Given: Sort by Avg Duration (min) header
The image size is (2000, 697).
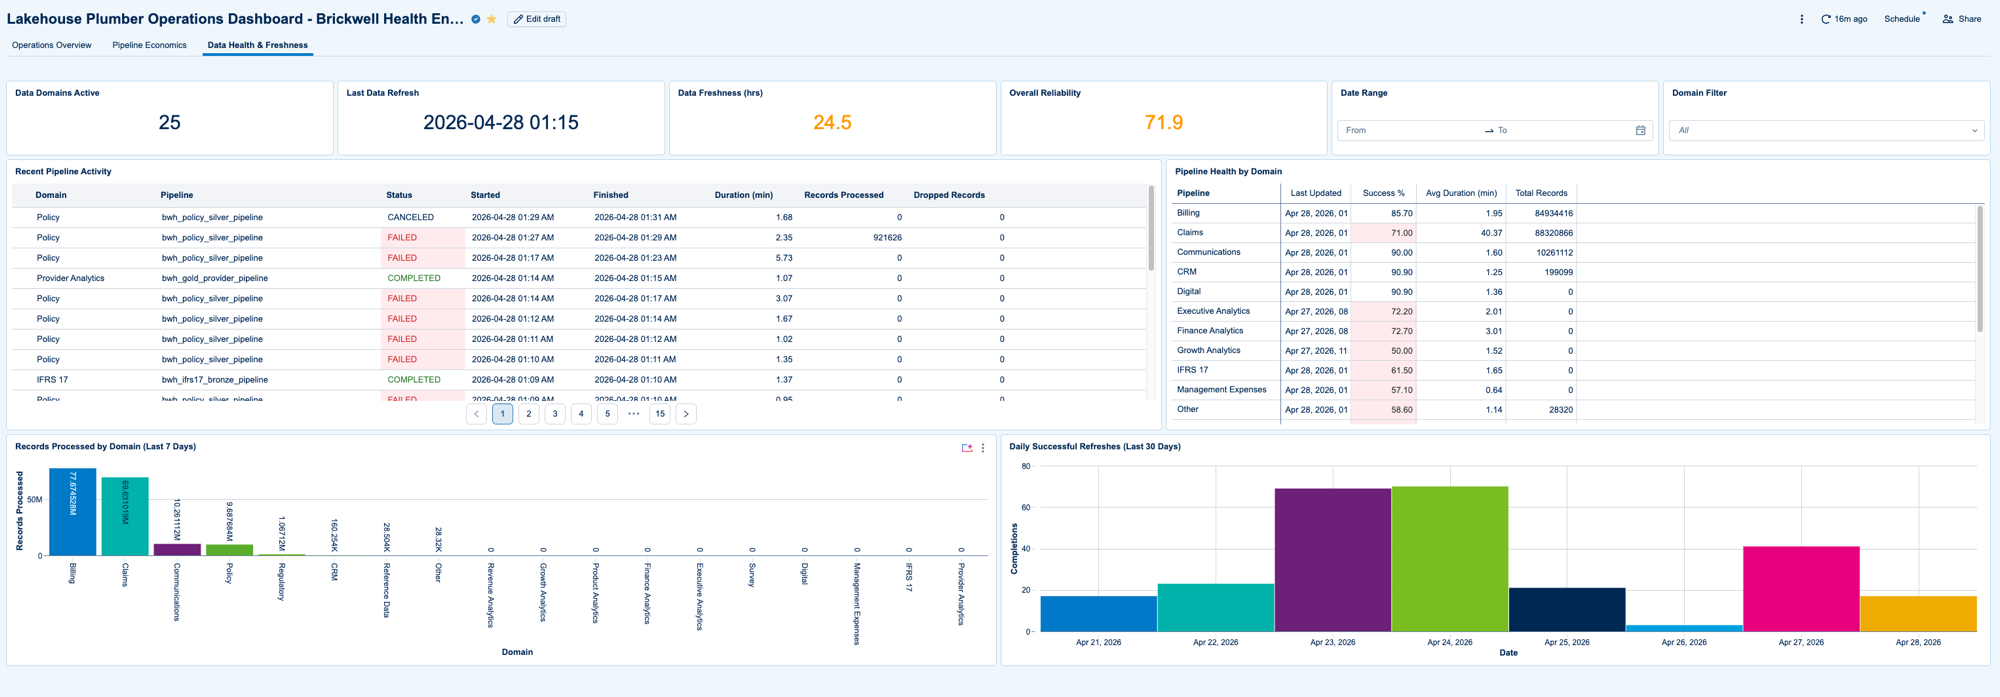Looking at the screenshot, I should coord(1461,193).
